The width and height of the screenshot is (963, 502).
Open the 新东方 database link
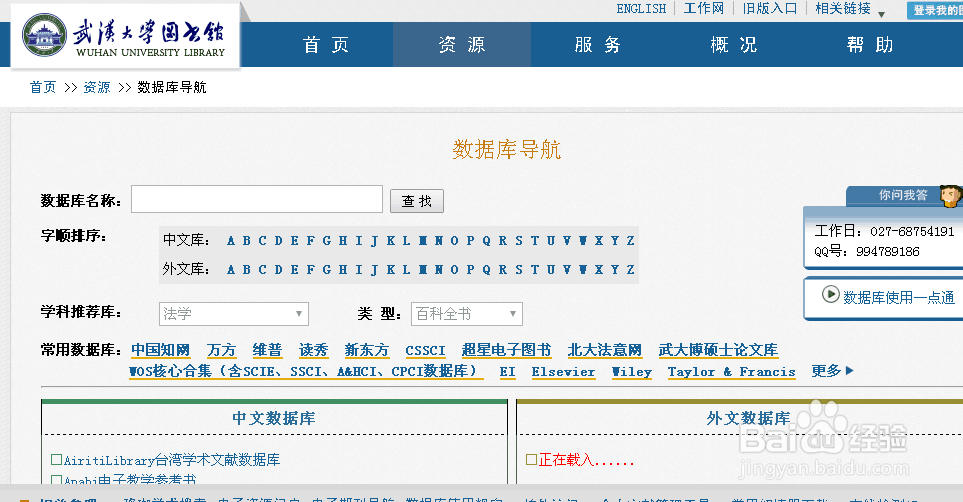pos(367,350)
